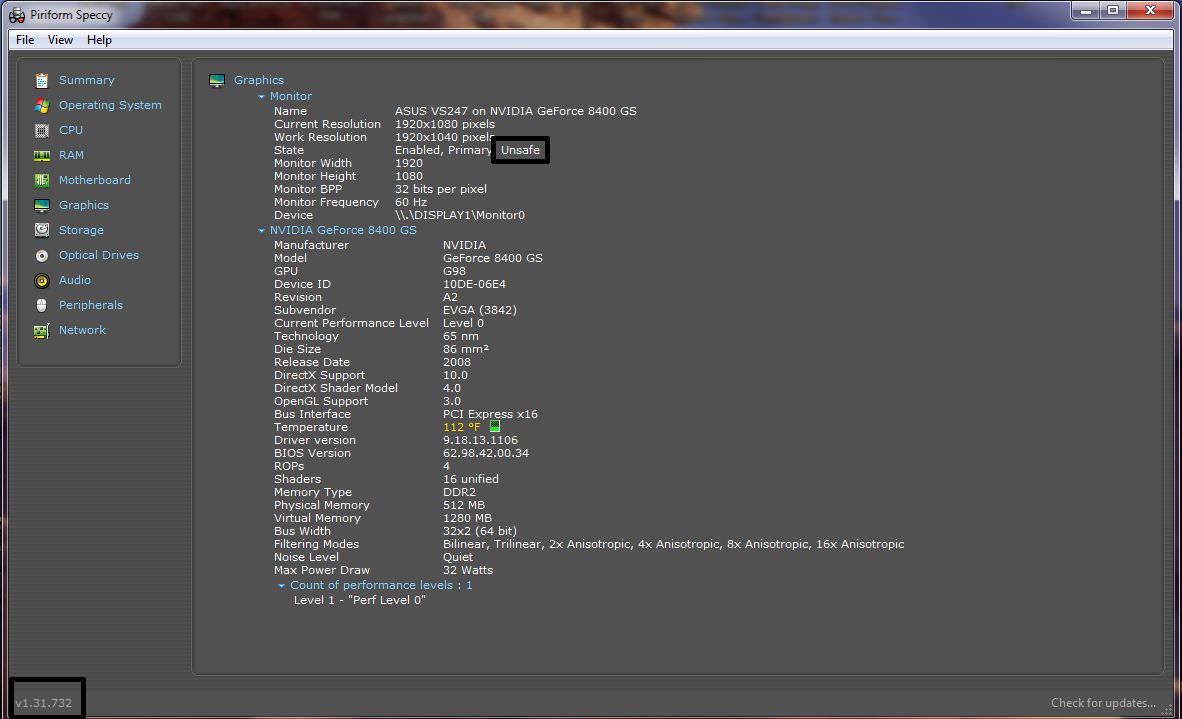The height and width of the screenshot is (719, 1182).
Task: Click the temperature value 112 °F
Action: click(x=461, y=427)
